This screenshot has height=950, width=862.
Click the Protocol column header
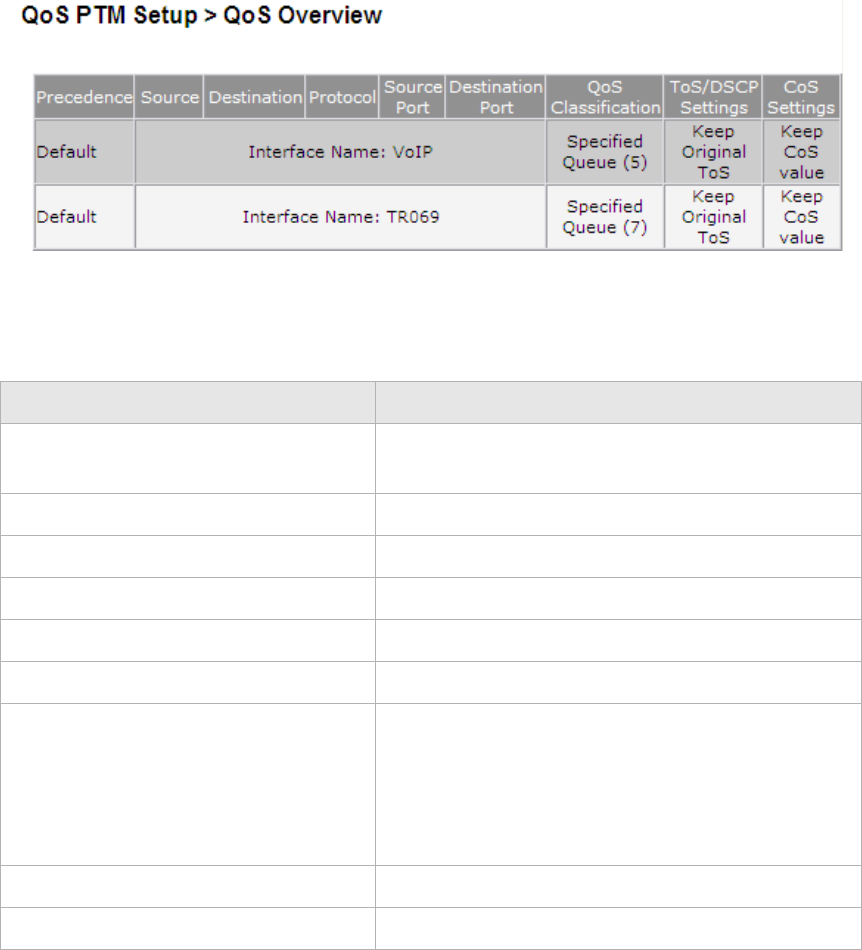342,97
